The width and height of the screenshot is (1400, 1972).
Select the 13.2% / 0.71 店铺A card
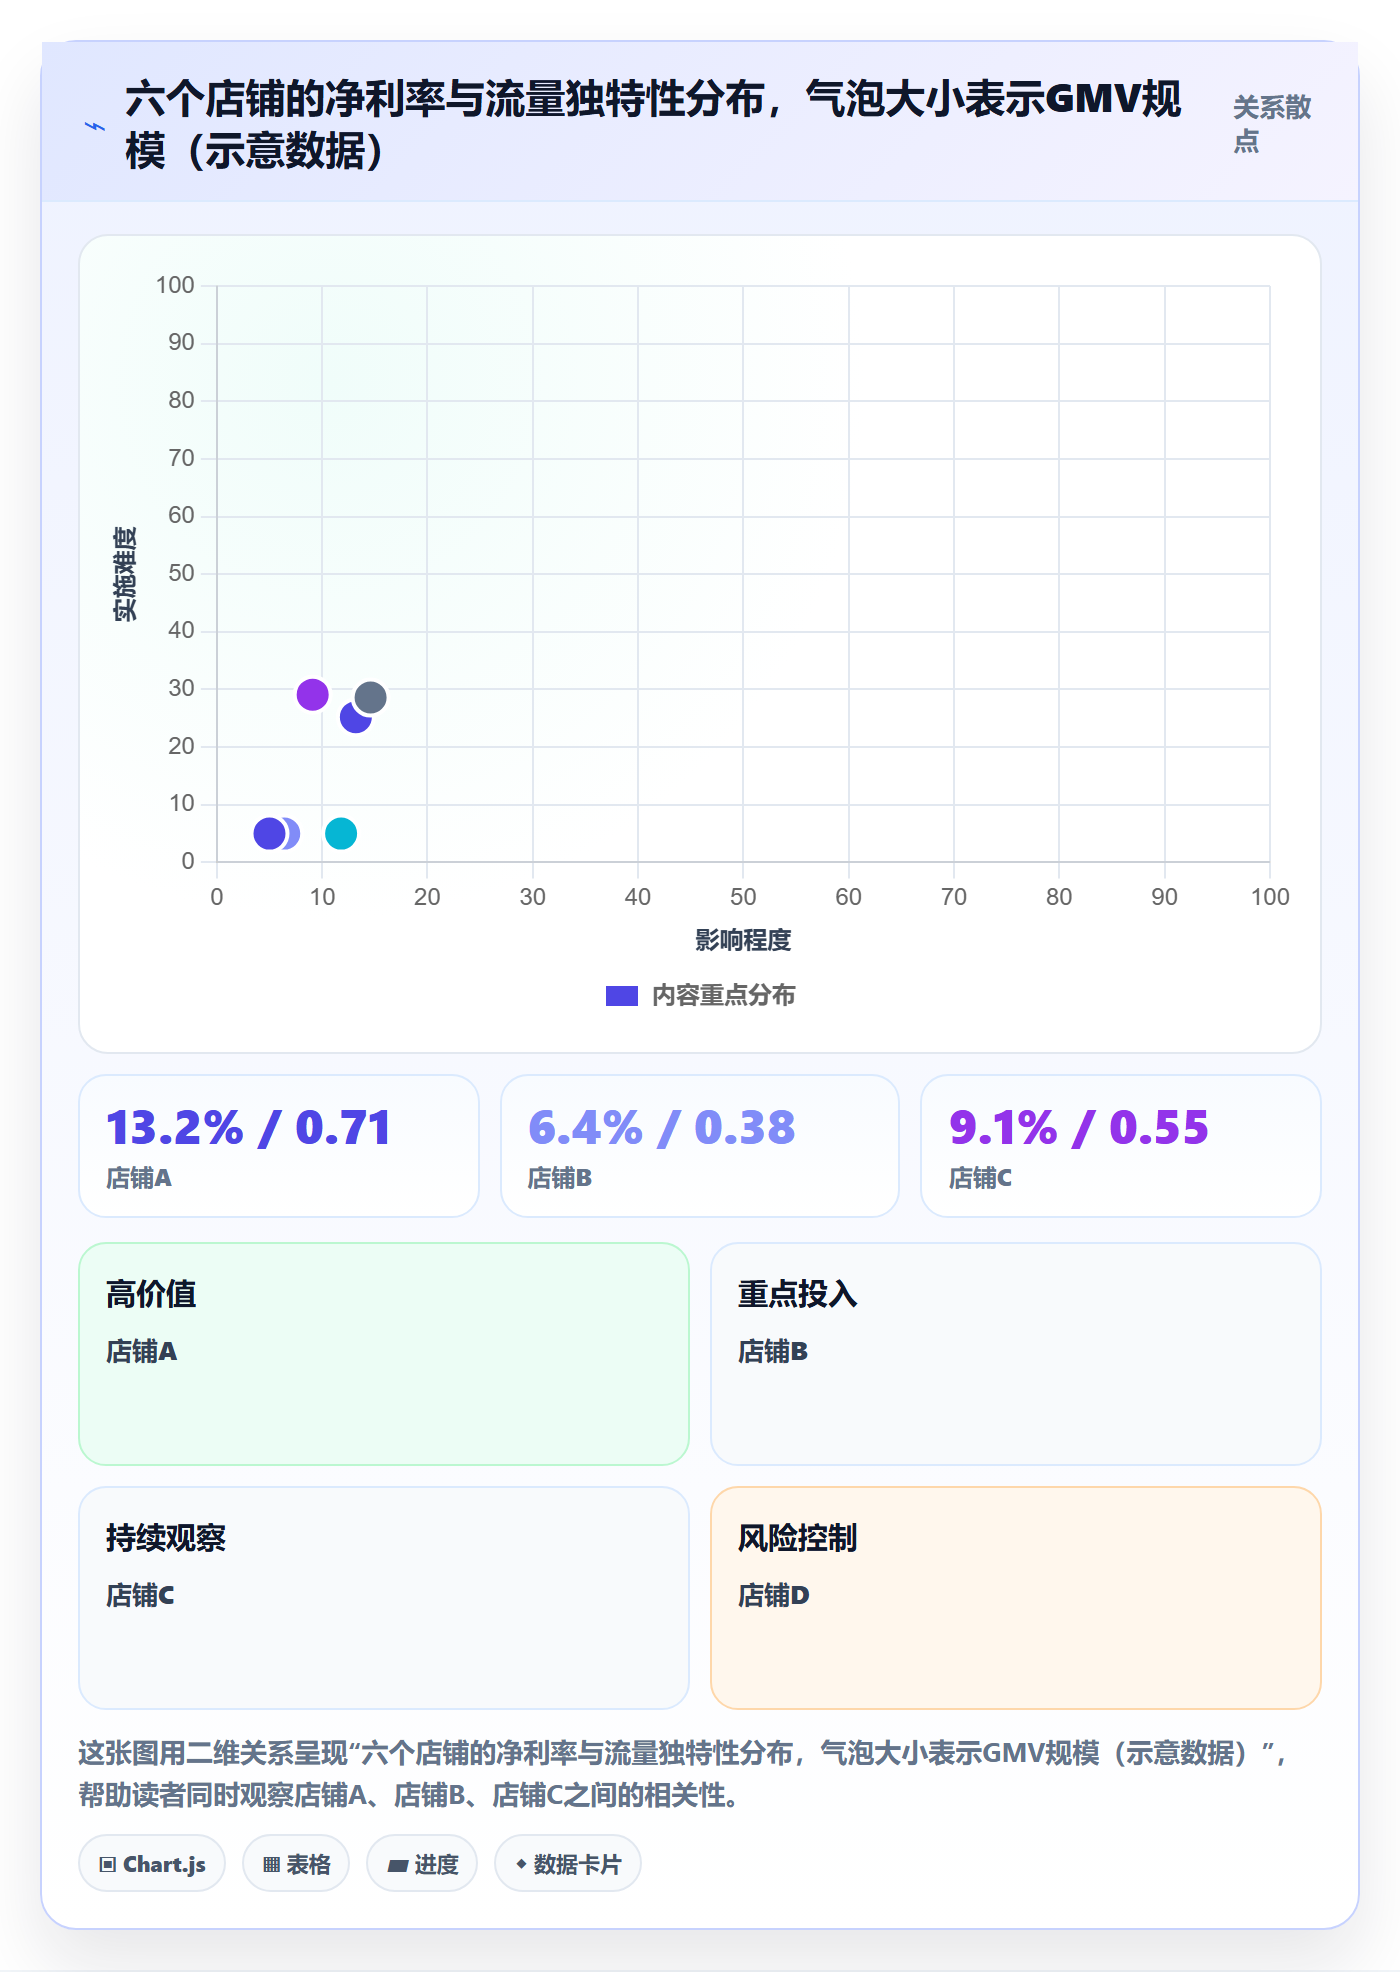point(279,1146)
